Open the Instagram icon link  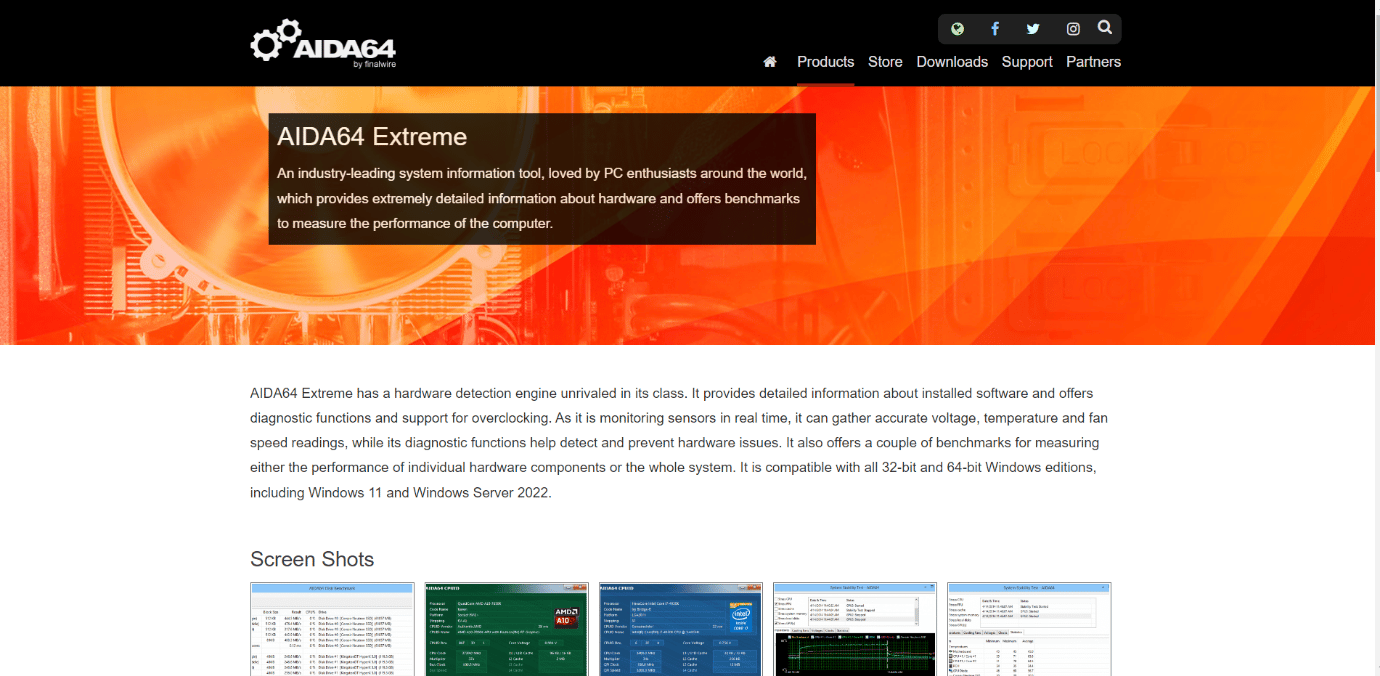[x=1073, y=29]
